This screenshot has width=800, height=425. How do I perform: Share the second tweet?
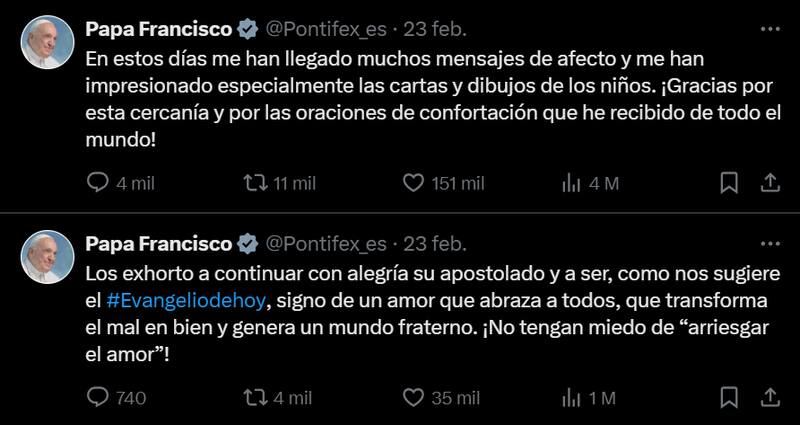770,397
